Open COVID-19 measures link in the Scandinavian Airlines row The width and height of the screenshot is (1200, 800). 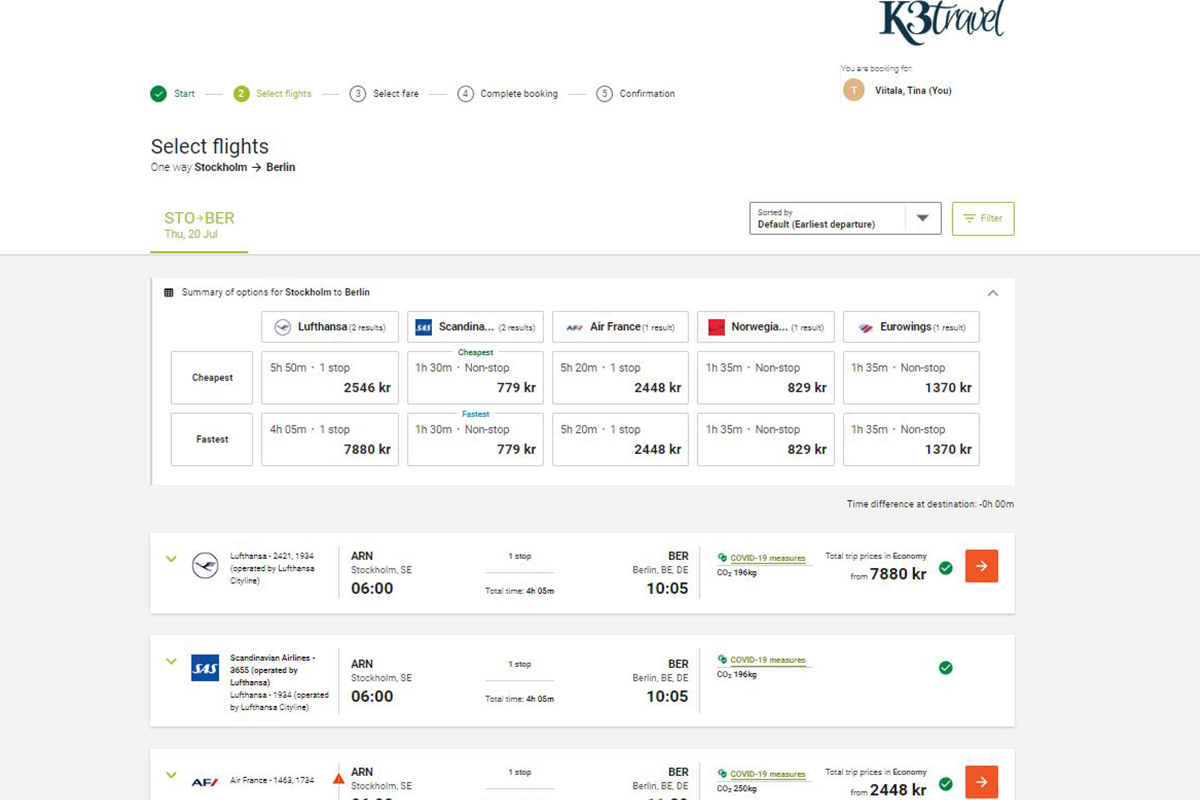coord(767,660)
